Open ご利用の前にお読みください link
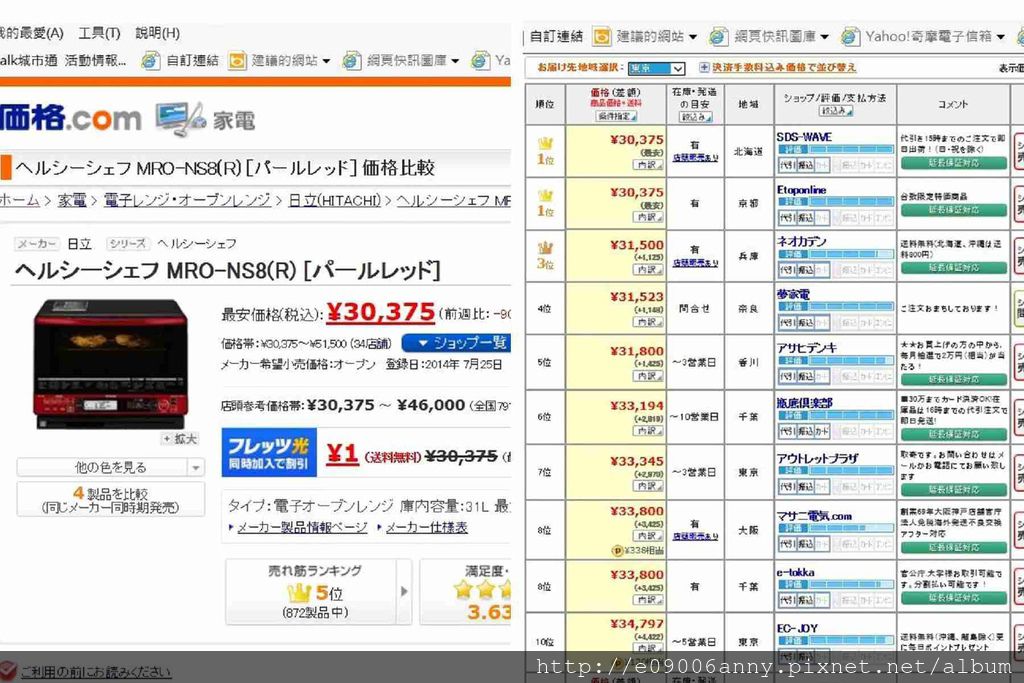 95,671
